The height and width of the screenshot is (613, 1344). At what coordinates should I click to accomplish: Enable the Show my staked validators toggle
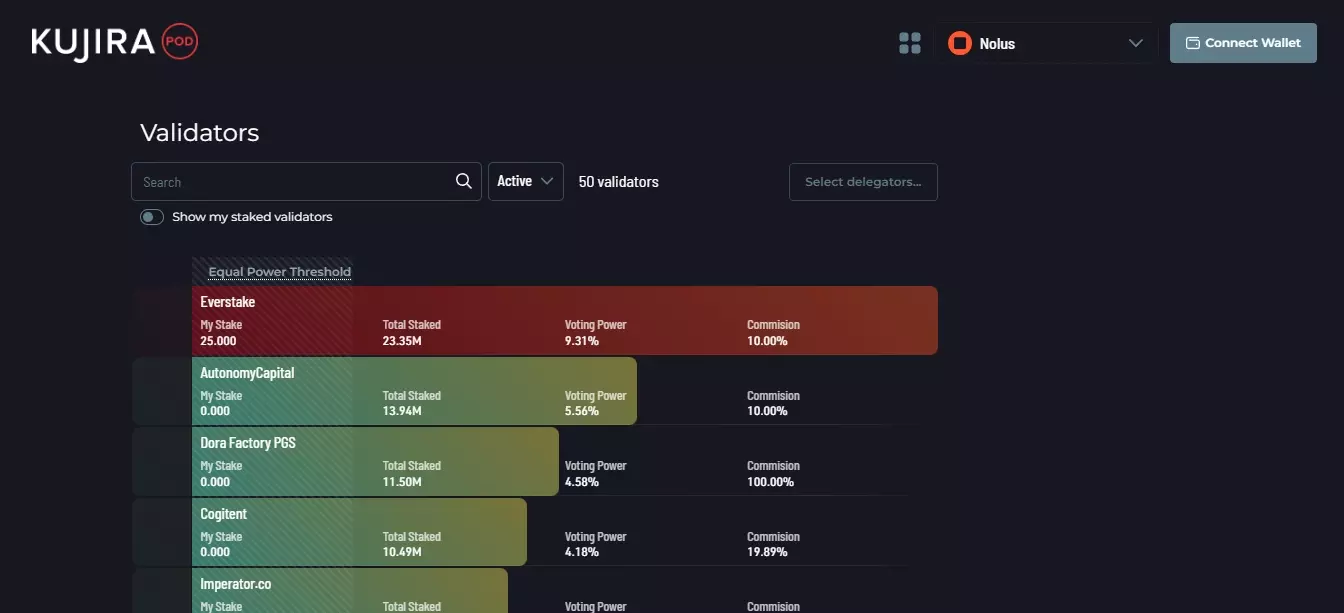point(151,216)
